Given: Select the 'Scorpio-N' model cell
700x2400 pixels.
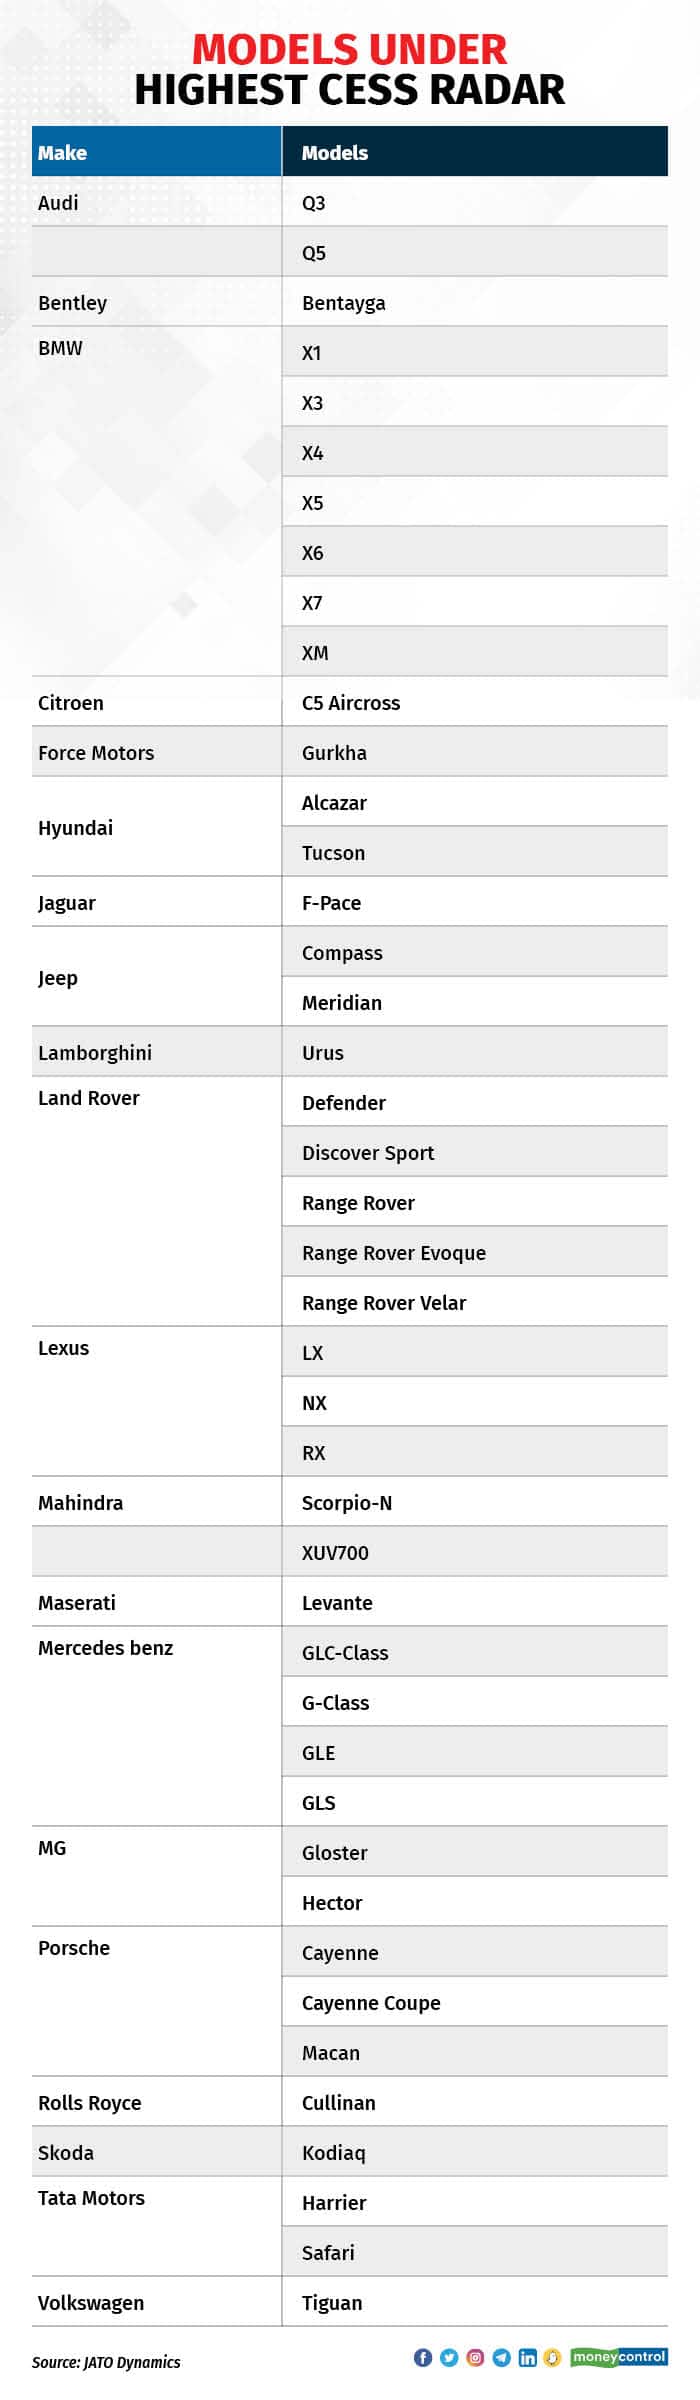Looking at the screenshot, I should 347,1503.
